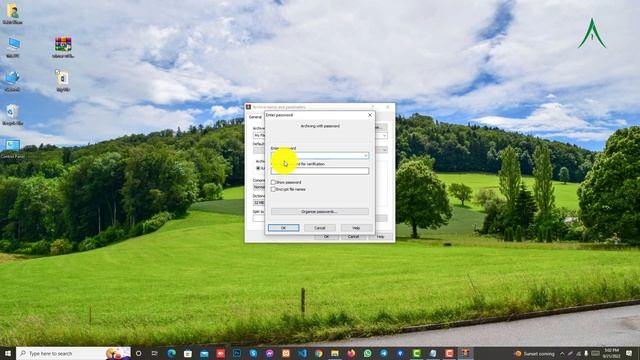Screen dimensions: 640x360
Task: Click the Cortana circle on the taskbar
Action: pos(138,353)
